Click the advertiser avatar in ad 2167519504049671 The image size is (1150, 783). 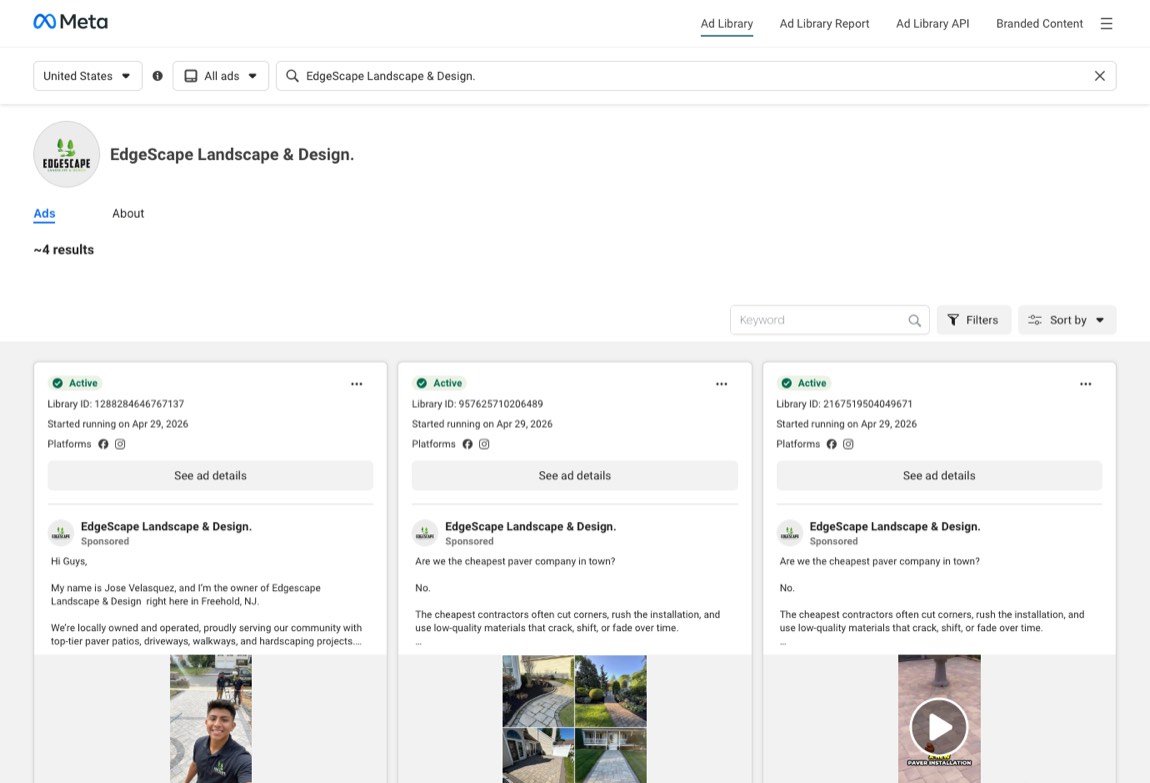790,533
